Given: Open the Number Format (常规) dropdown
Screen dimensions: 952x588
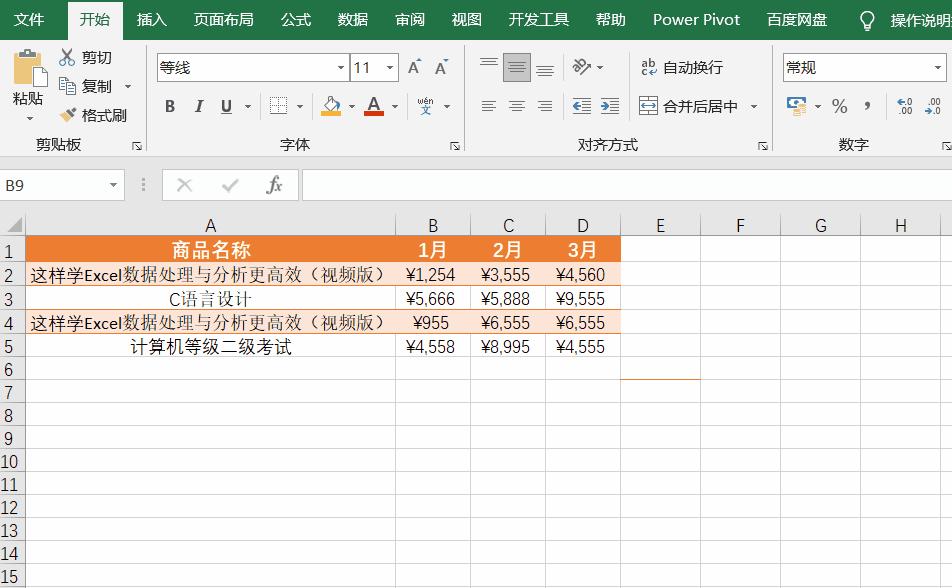Looking at the screenshot, I should (x=940, y=67).
